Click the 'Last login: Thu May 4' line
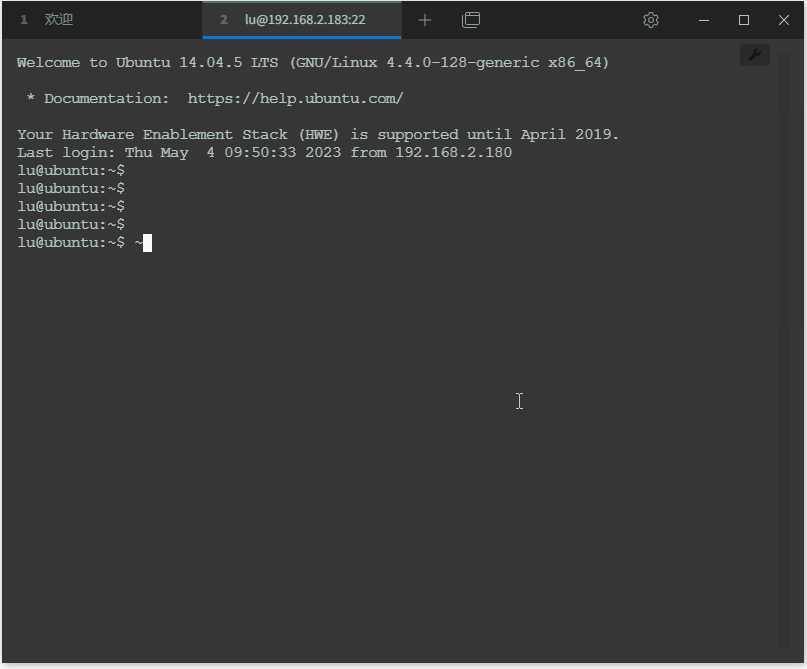This screenshot has height=669, width=807. pyautogui.click(x=265, y=153)
